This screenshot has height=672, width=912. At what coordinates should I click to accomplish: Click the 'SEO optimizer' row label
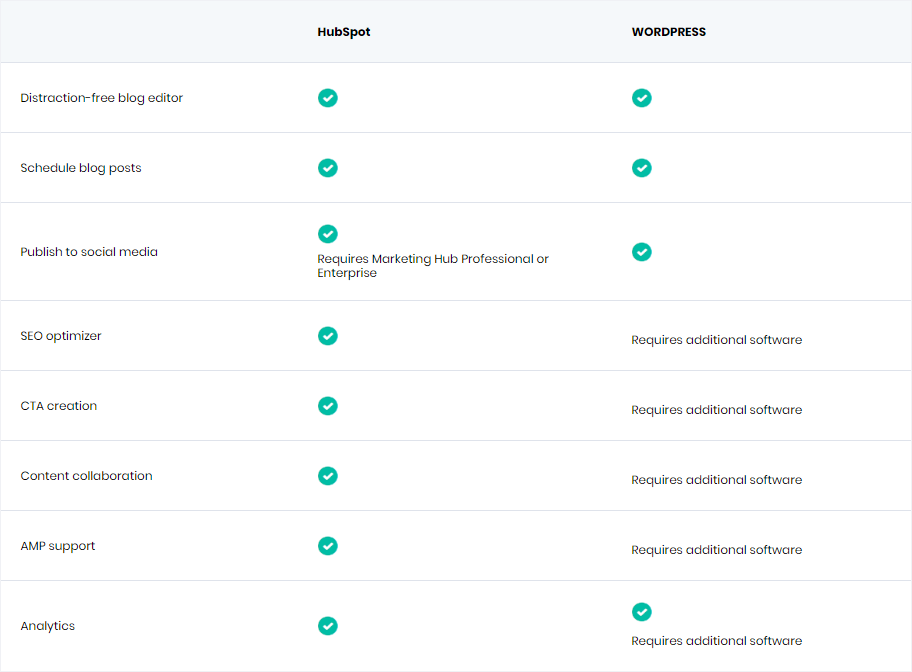tap(61, 336)
